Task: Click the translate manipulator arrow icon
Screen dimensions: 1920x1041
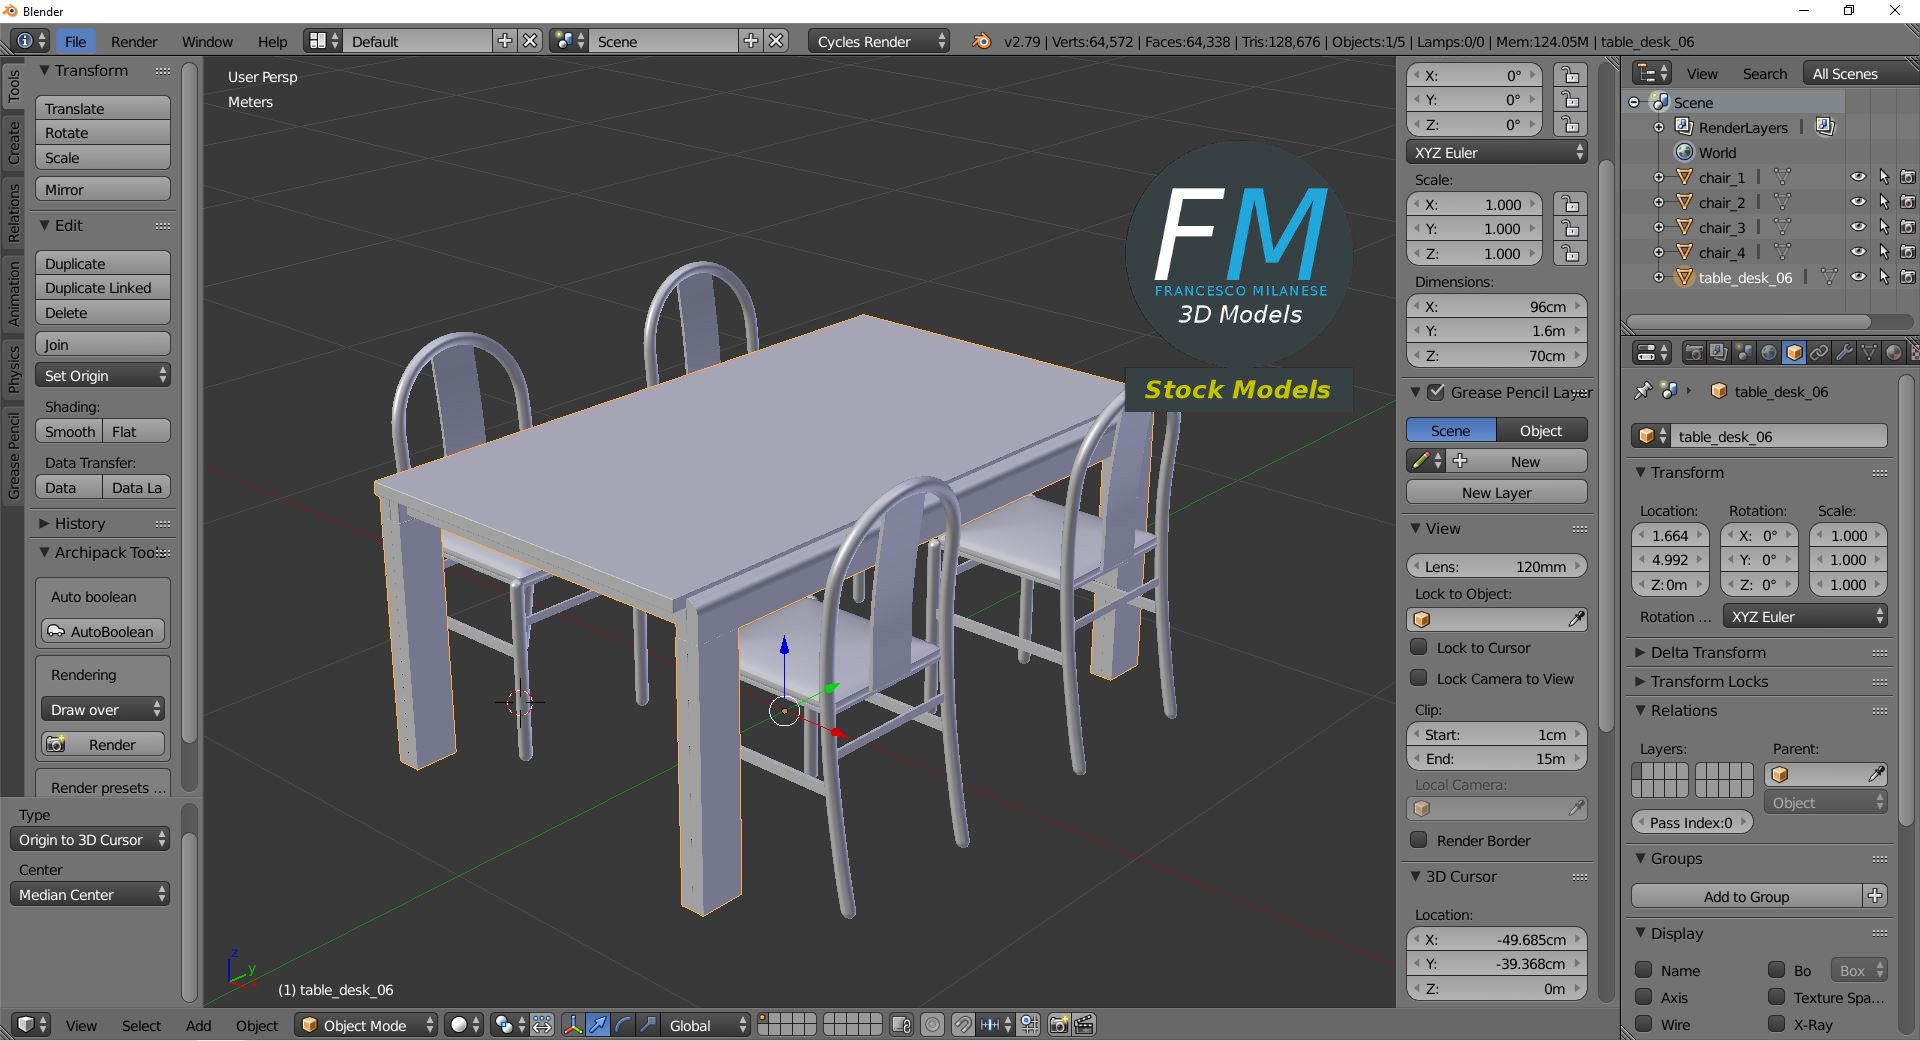Action: pyautogui.click(x=598, y=1025)
